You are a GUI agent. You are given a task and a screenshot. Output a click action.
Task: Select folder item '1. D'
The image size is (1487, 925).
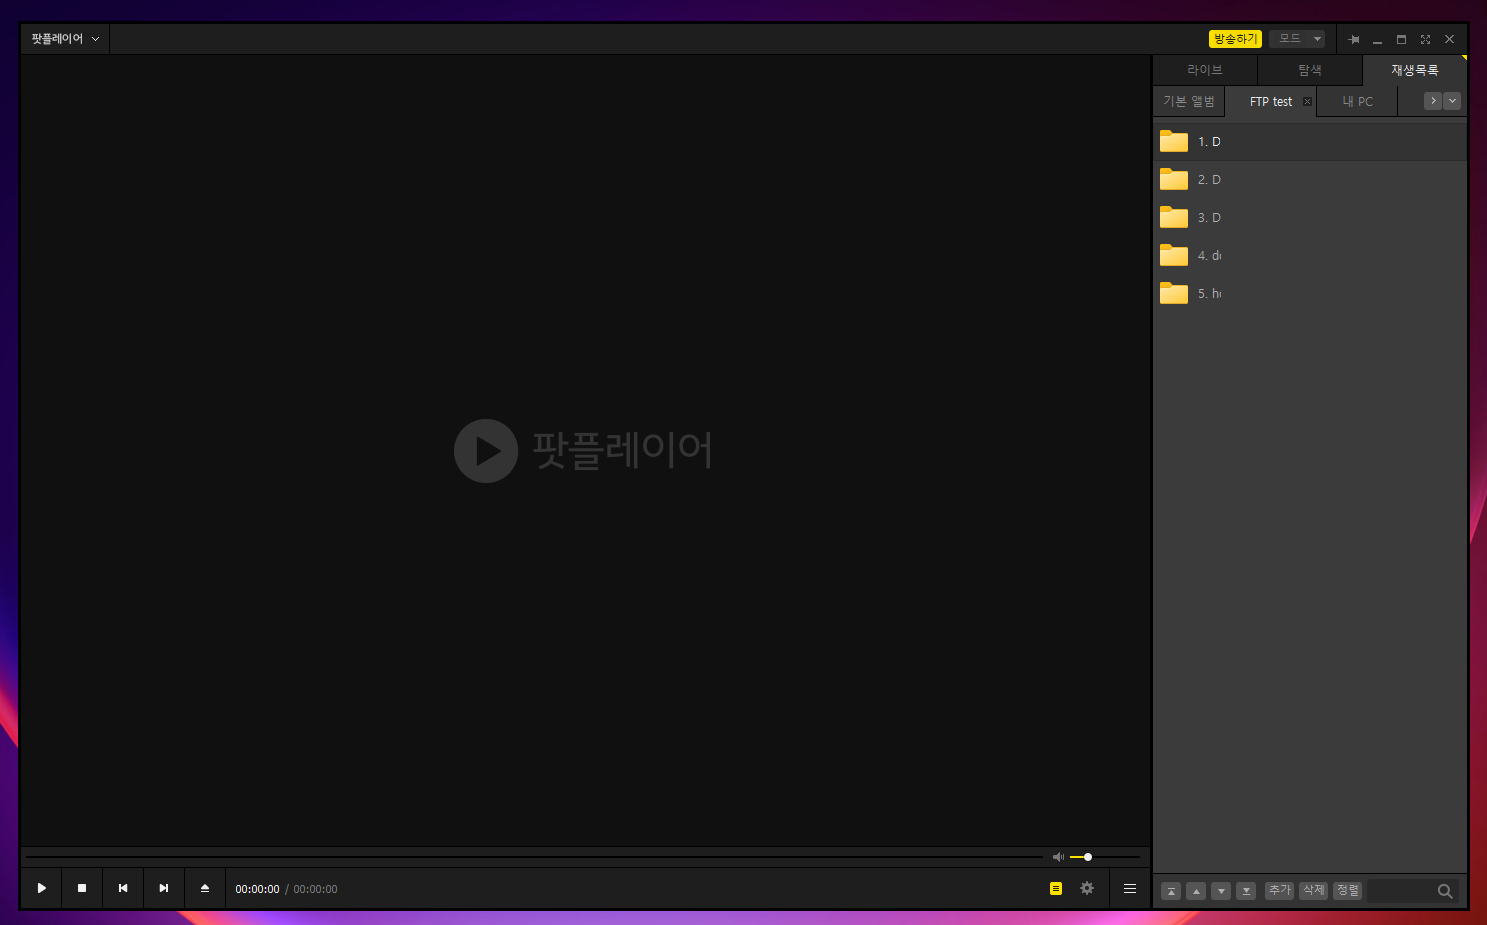tap(1310, 141)
